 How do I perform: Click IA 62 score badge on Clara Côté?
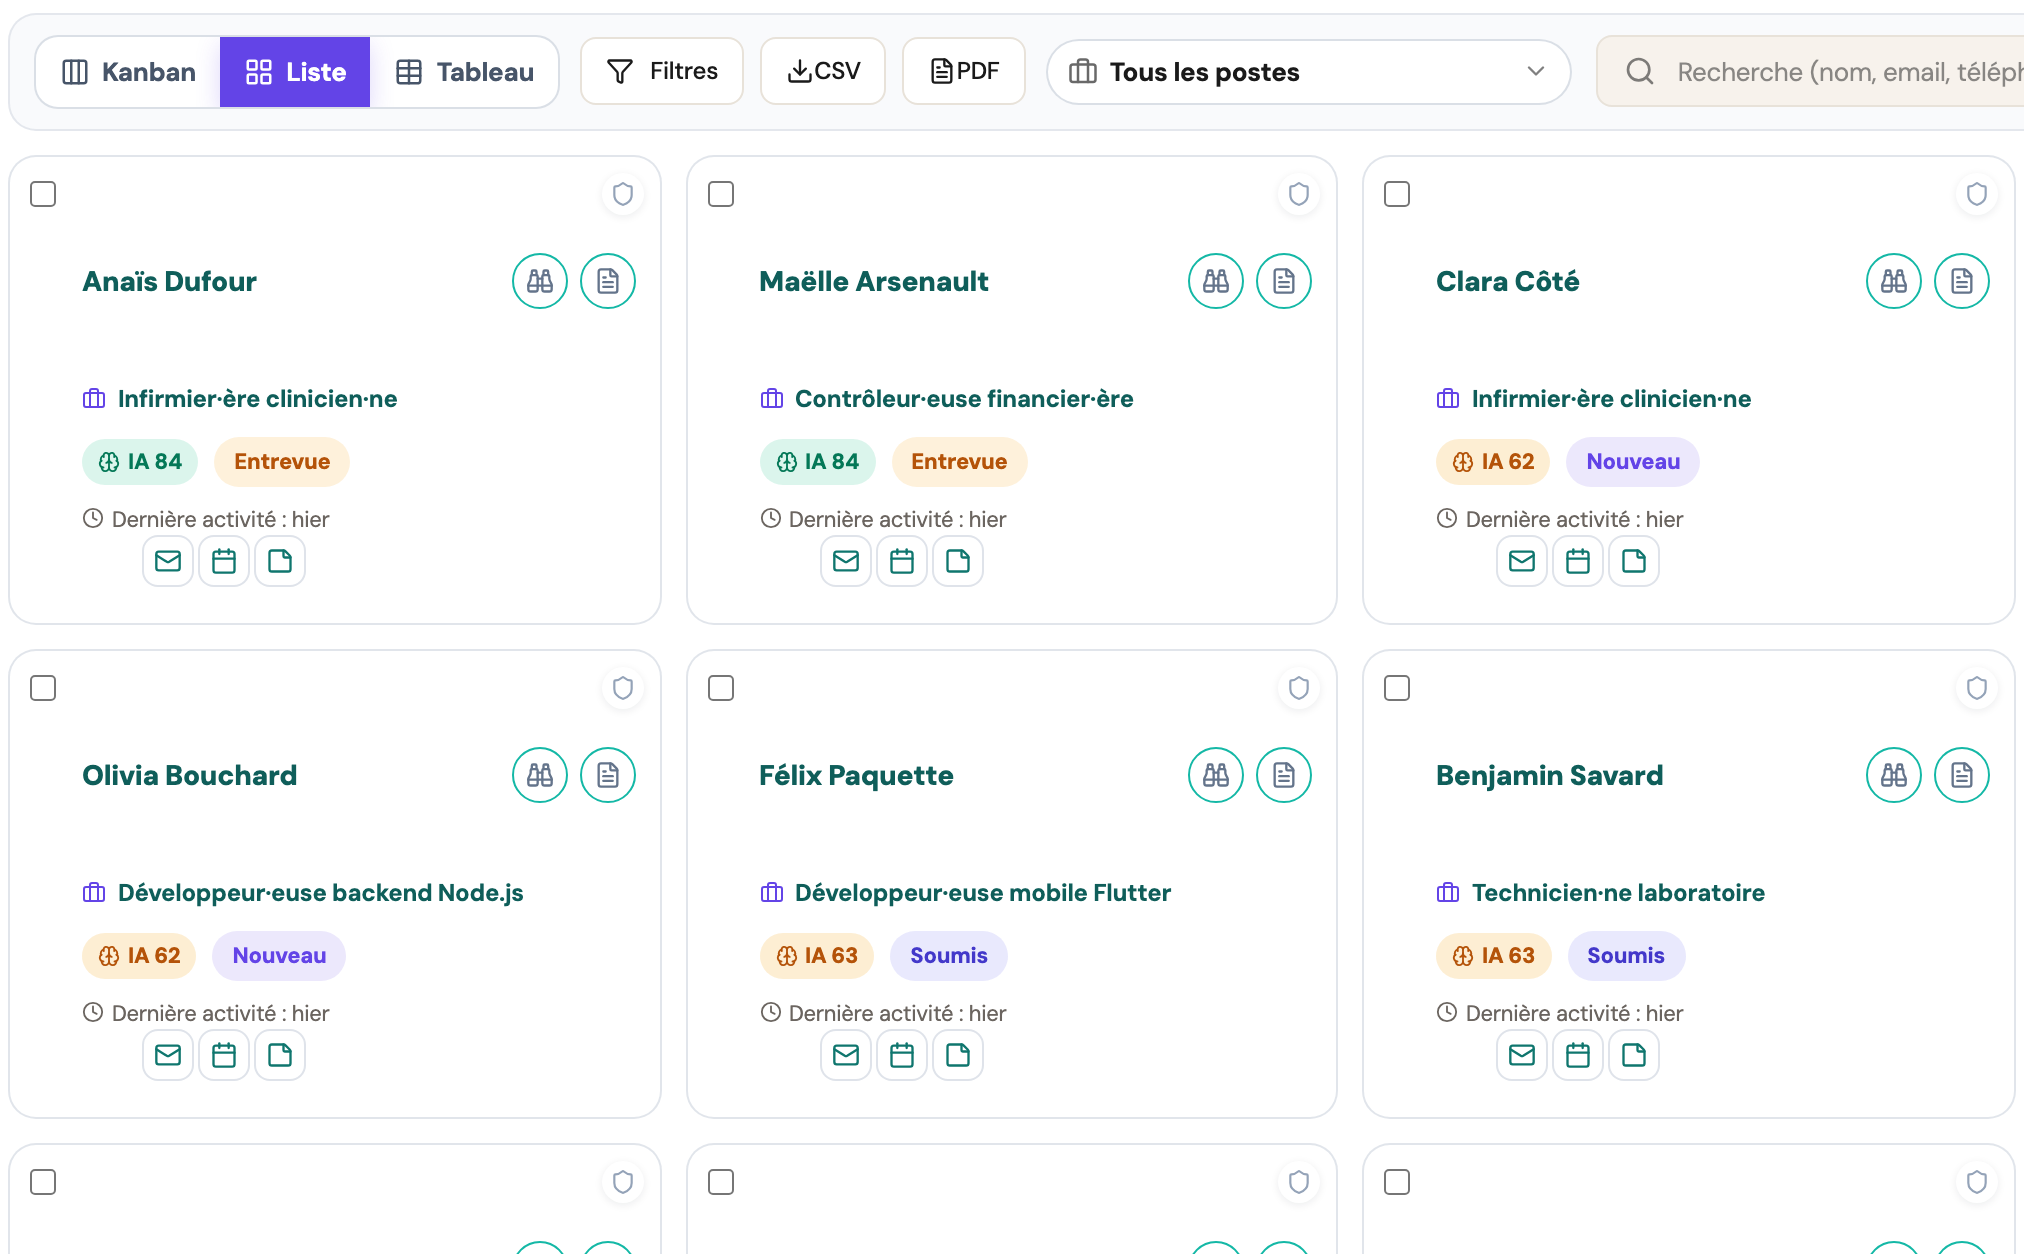tap(1493, 462)
